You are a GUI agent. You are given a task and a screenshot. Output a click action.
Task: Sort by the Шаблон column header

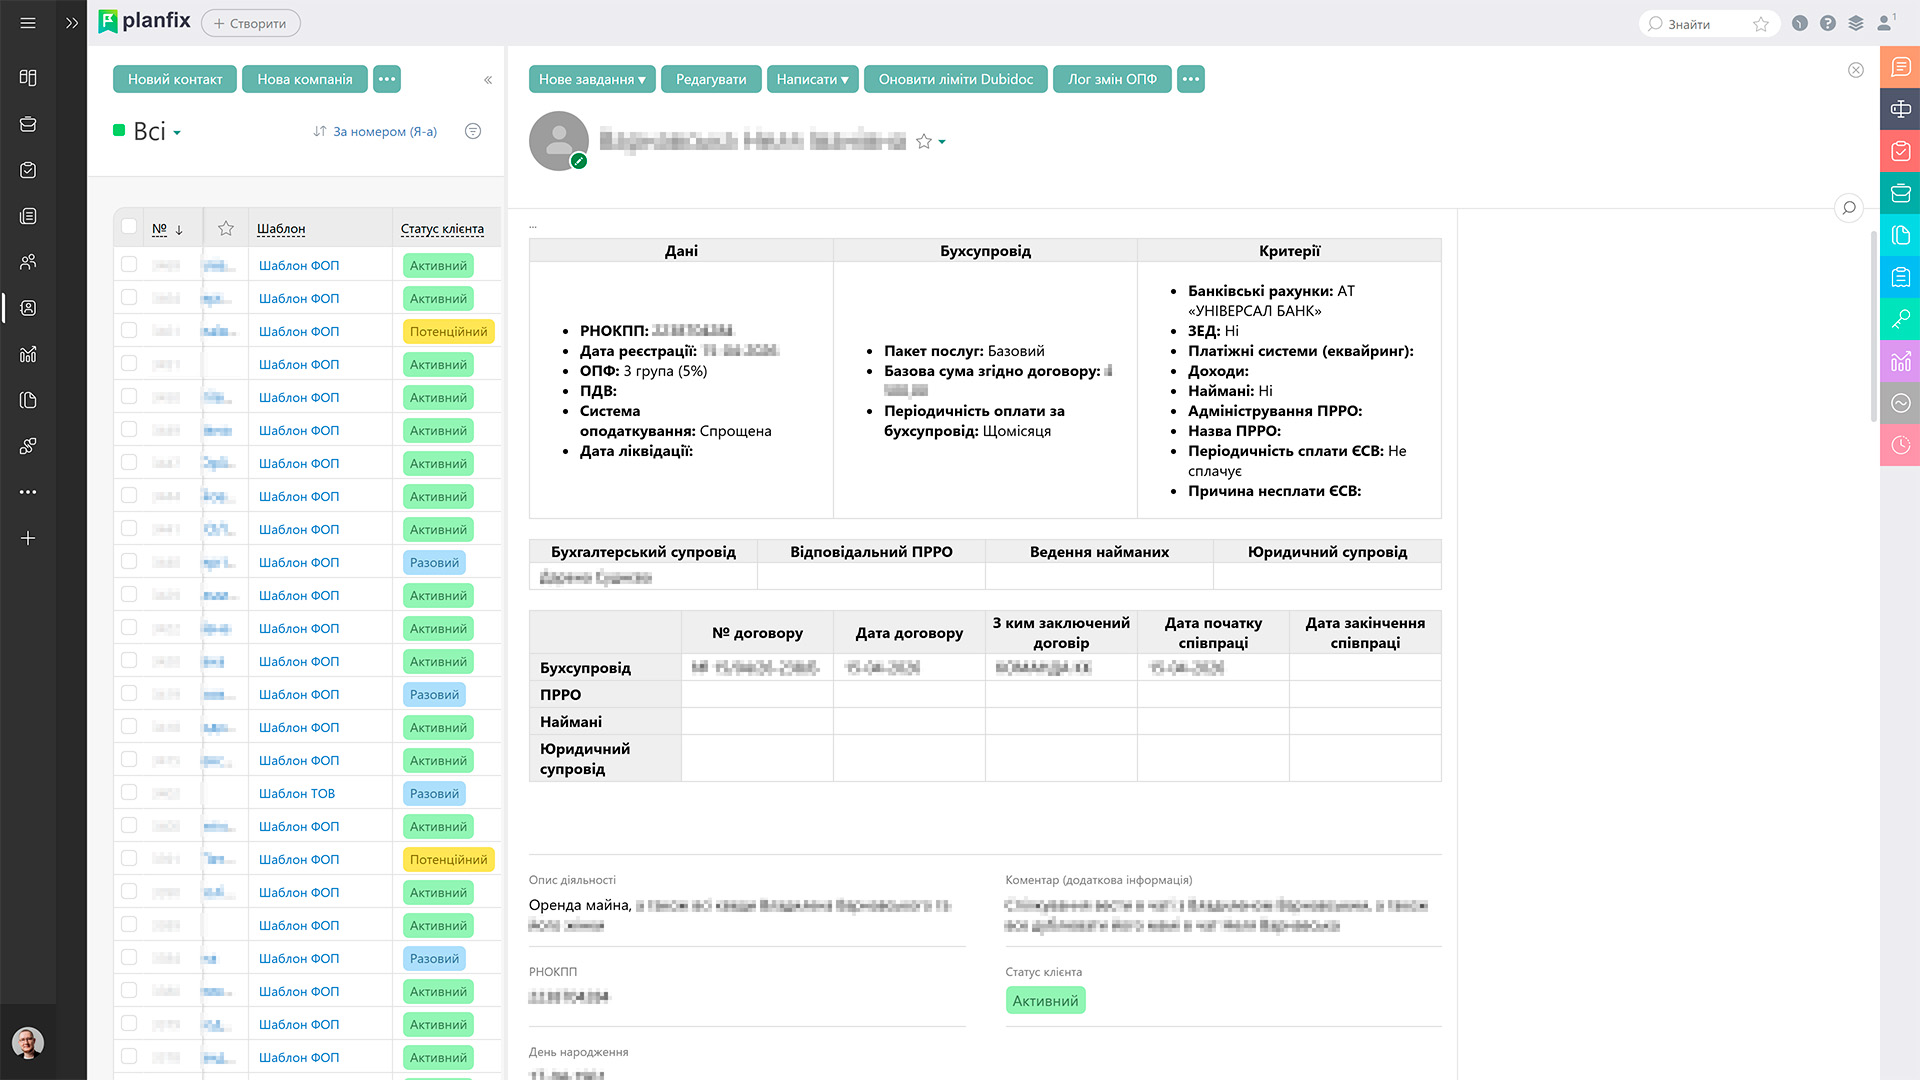(x=281, y=229)
